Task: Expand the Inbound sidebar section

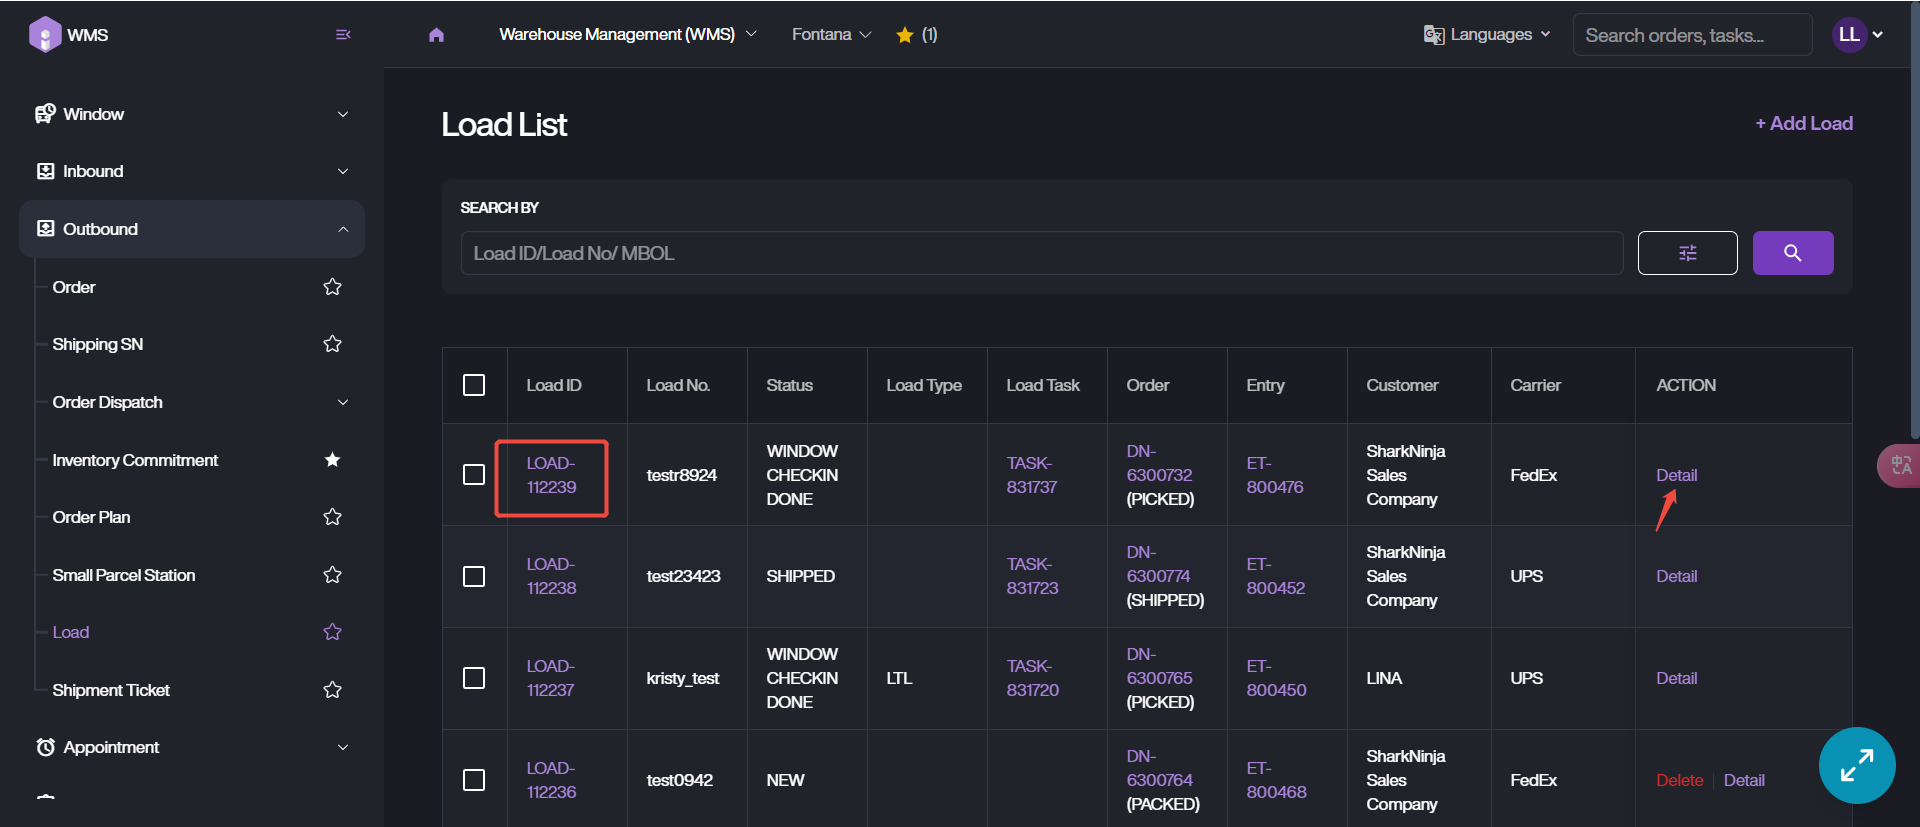Action: point(192,171)
